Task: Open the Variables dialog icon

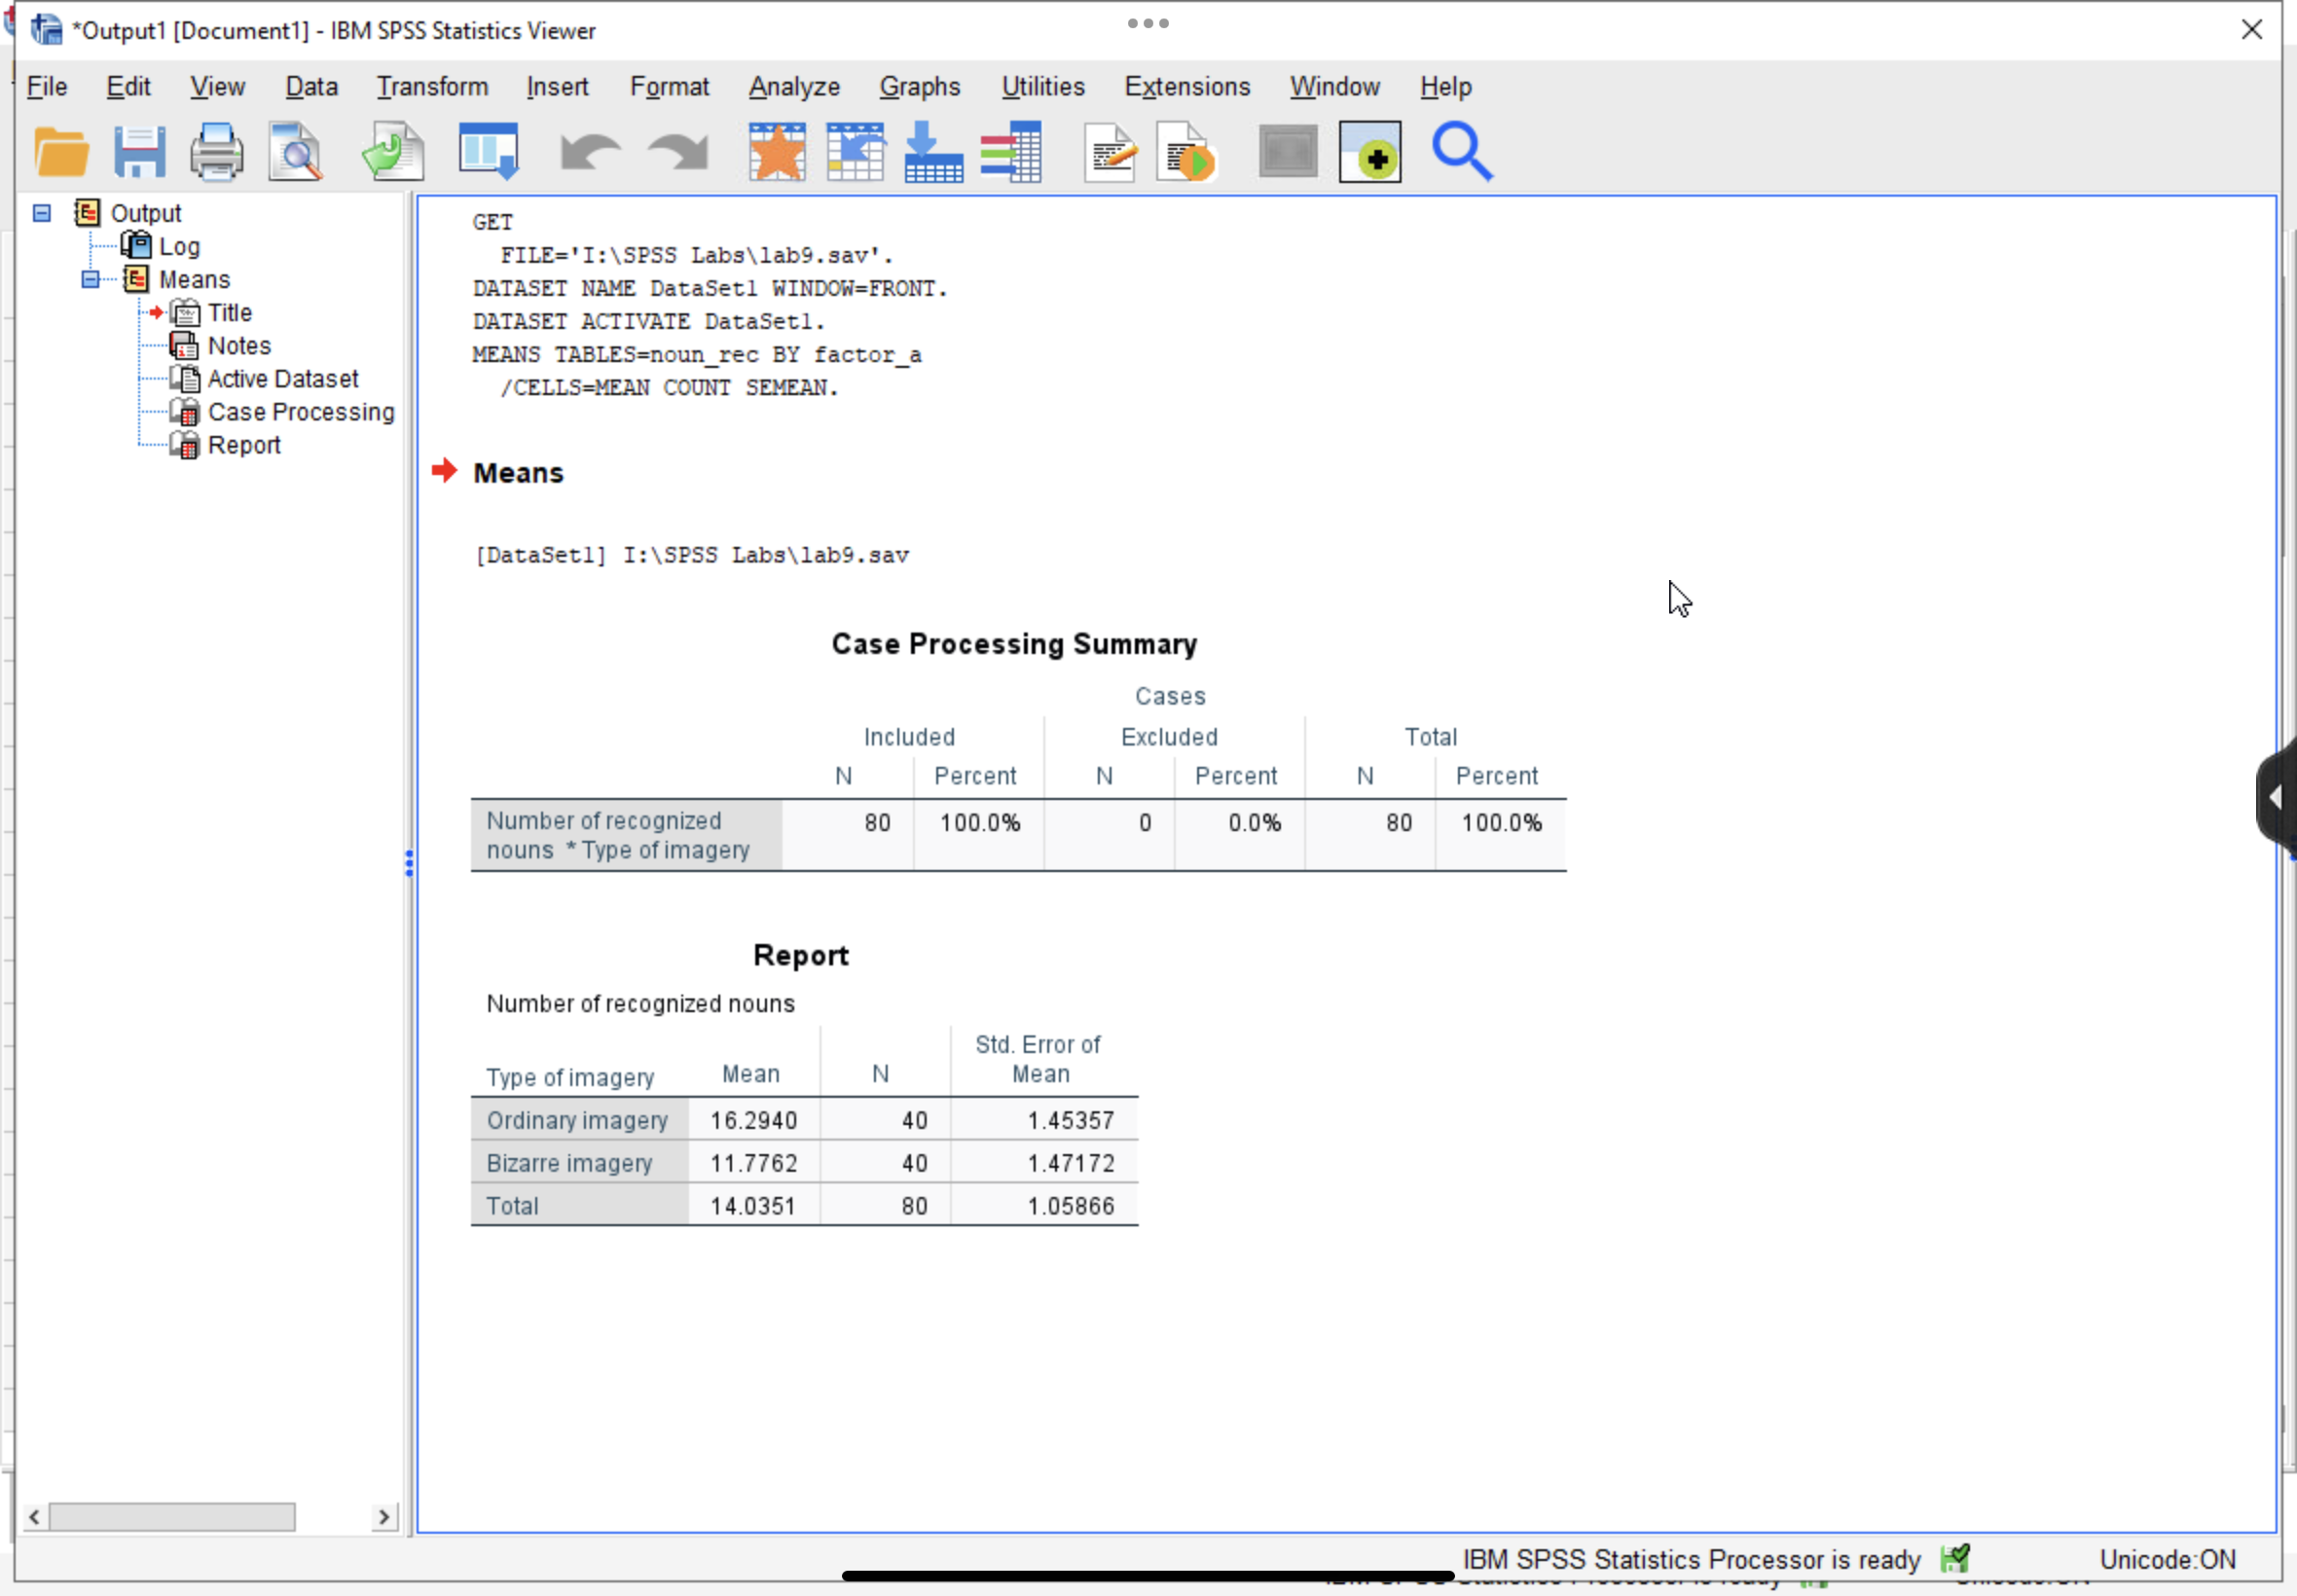Action: click(x=1011, y=151)
